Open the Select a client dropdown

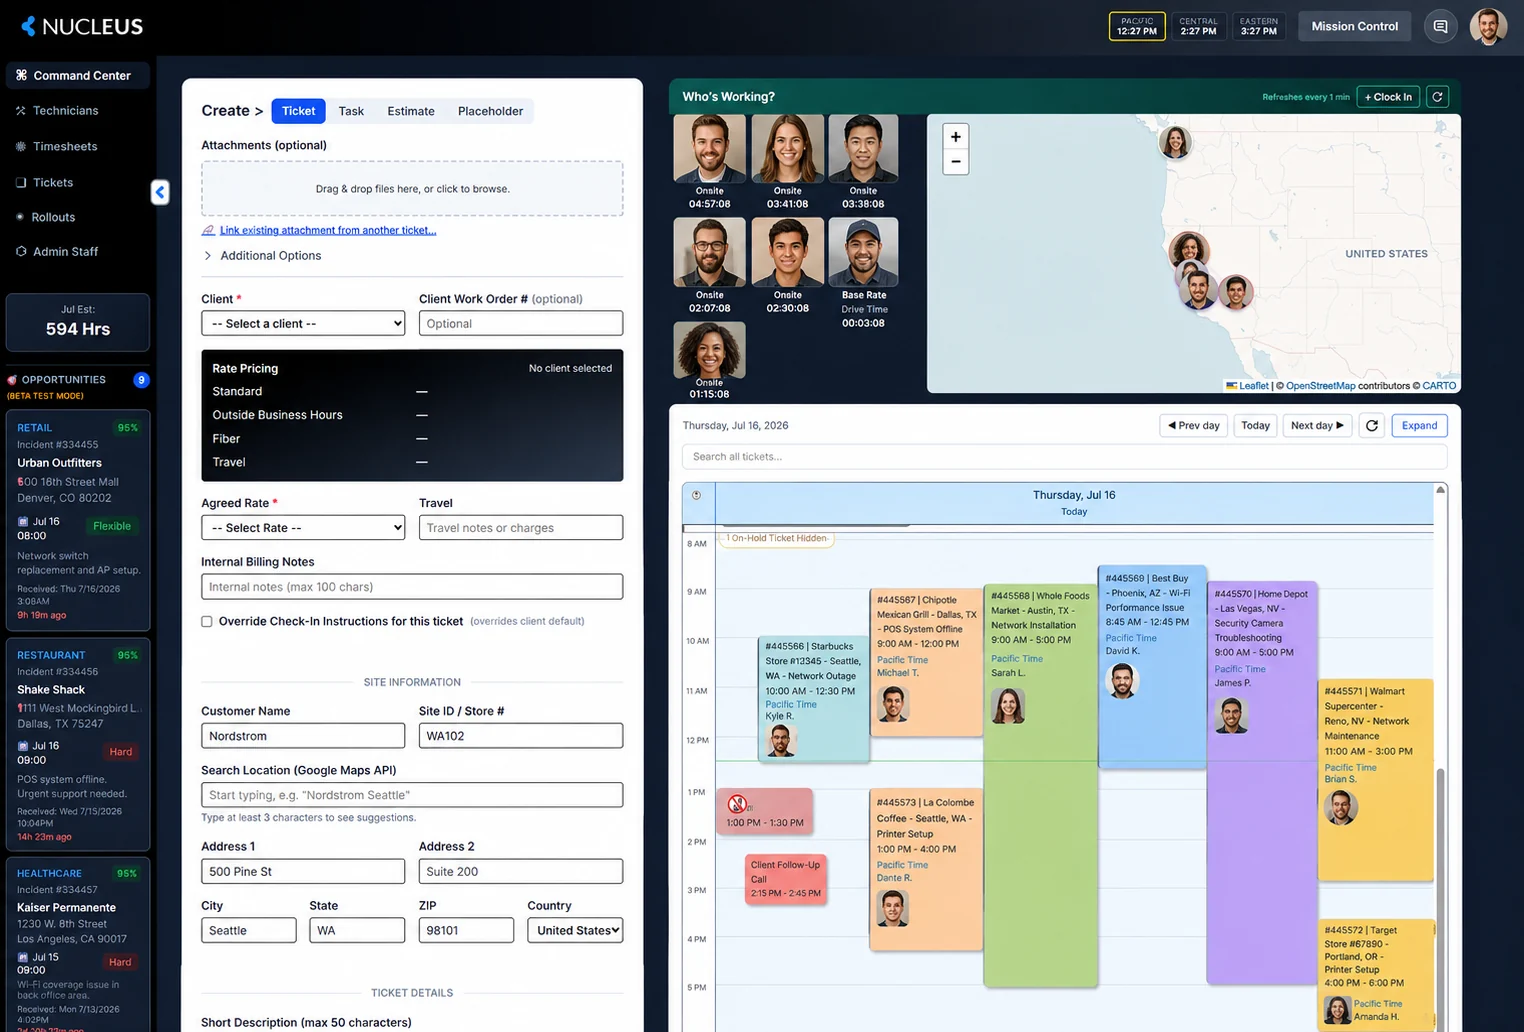click(303, 324)
